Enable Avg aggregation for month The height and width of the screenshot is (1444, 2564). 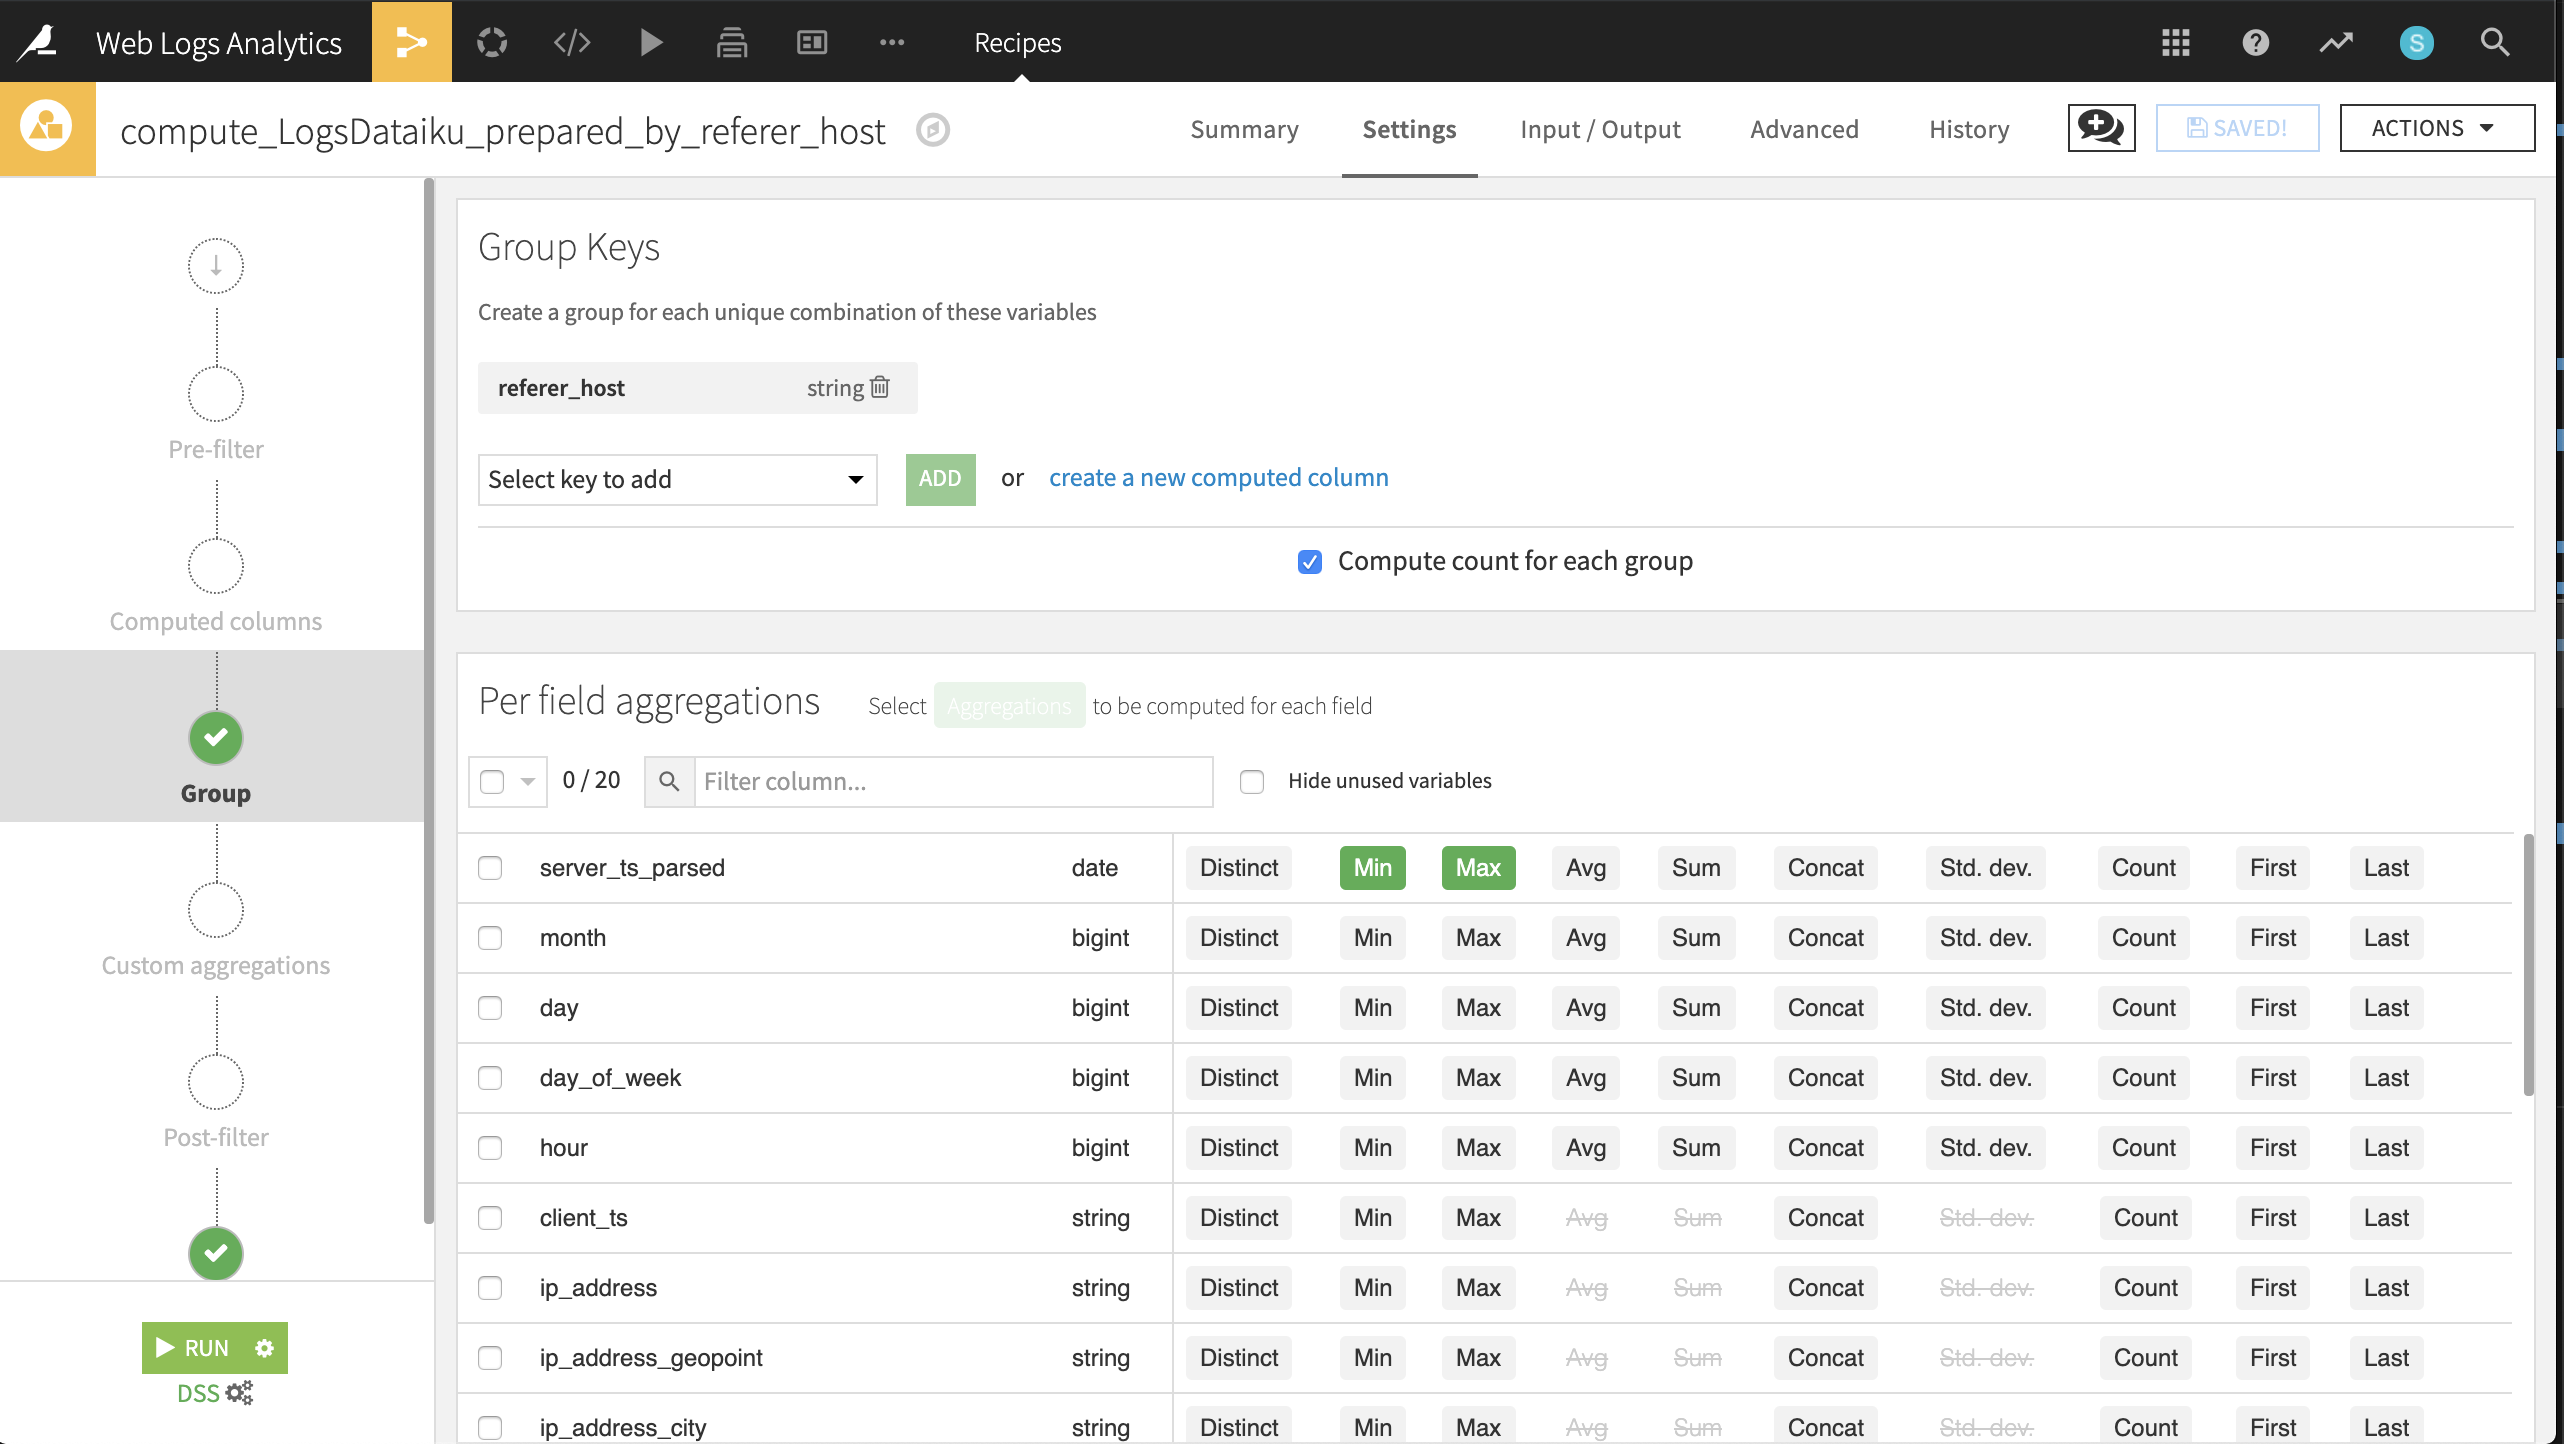[1585, 938]
